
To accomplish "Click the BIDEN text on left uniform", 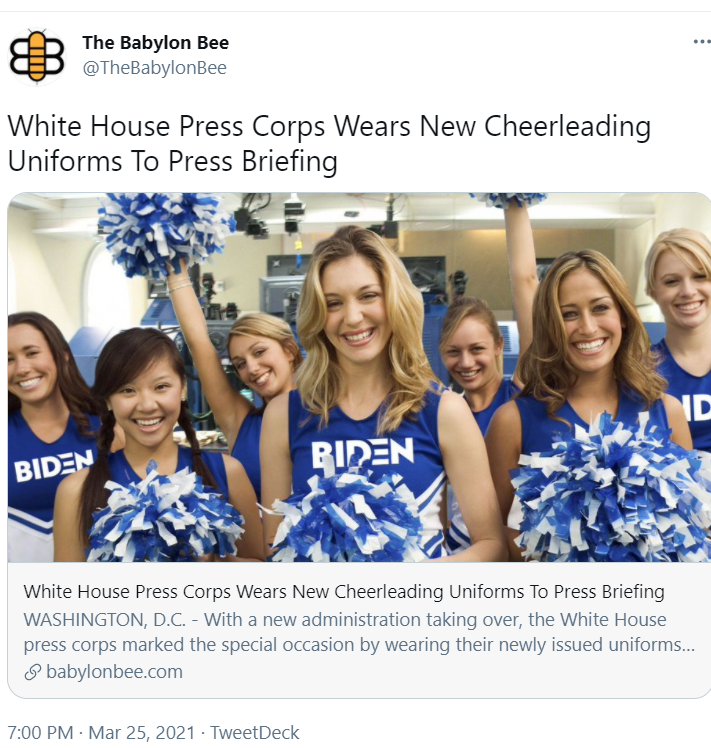I will tap(53, 465).
